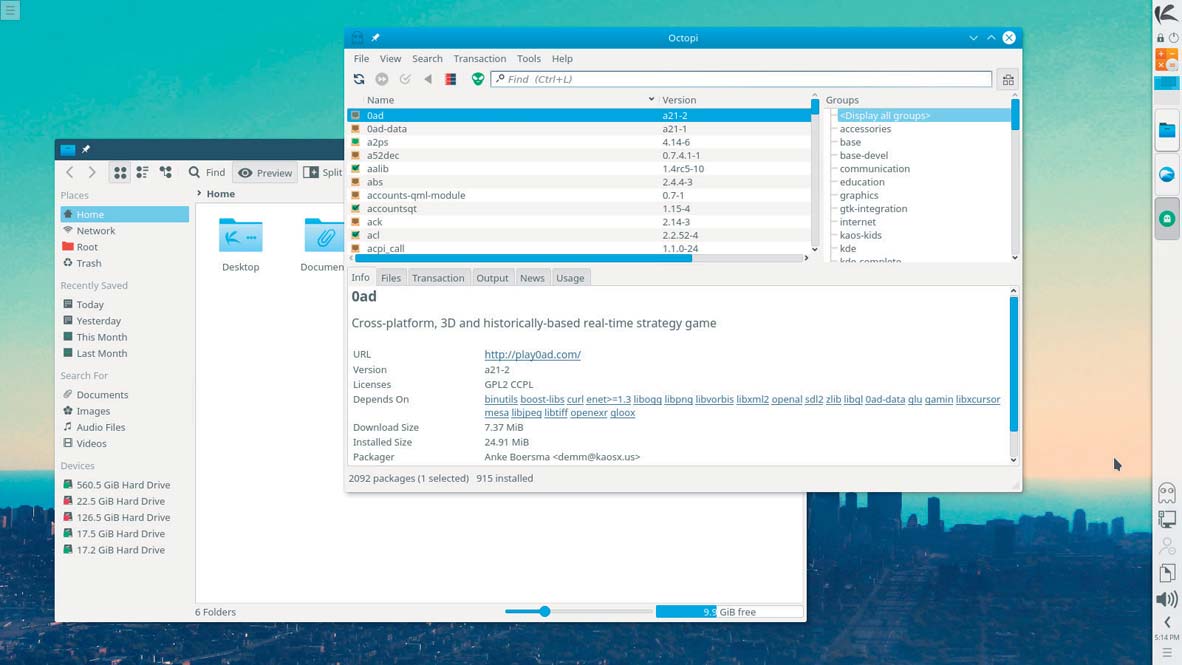Toggle Split view in file manager
This screenshot has width=1182, height=665.
(x=323, y=173)
